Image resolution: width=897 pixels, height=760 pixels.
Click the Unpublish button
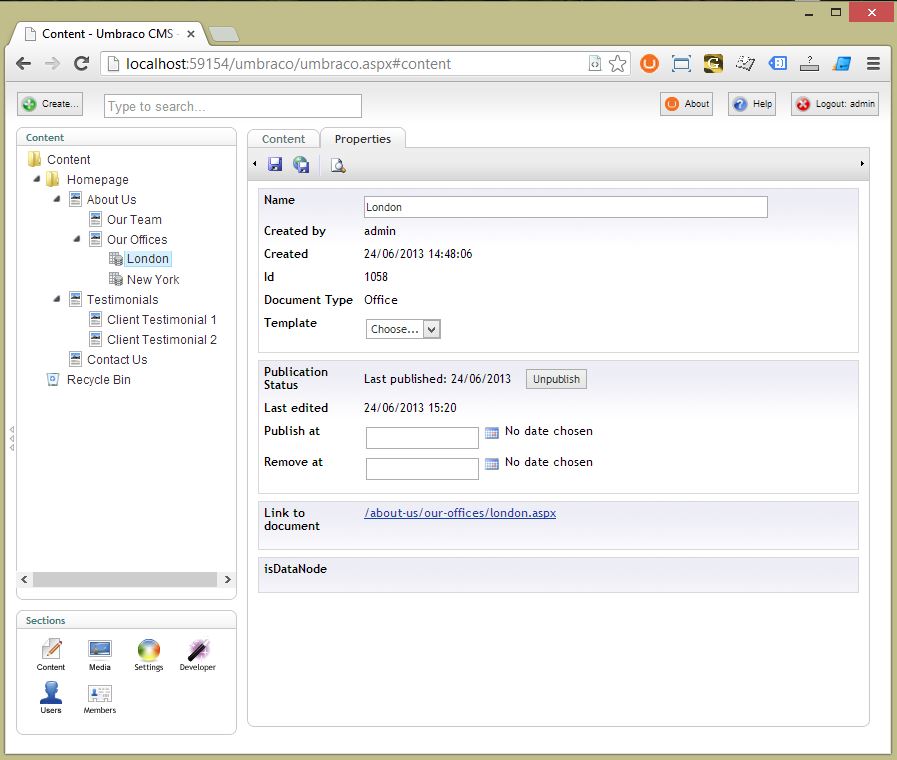556,379
